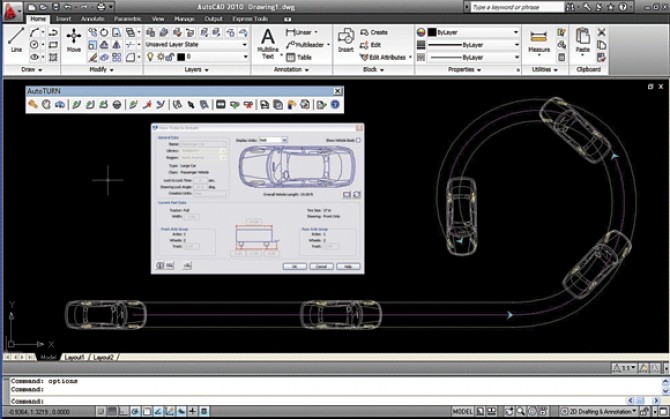The image size is (670, 419).
Task: Toggle layer on/off lightbulb icon
Action: point(150,57)
